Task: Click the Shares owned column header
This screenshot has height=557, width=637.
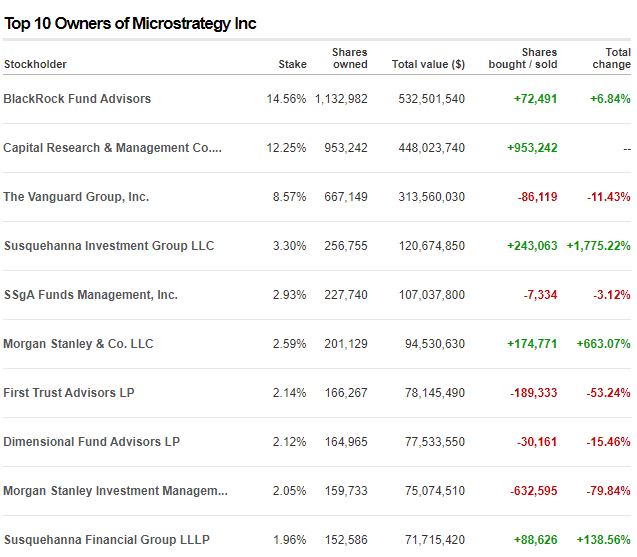Action: point(350,58)
